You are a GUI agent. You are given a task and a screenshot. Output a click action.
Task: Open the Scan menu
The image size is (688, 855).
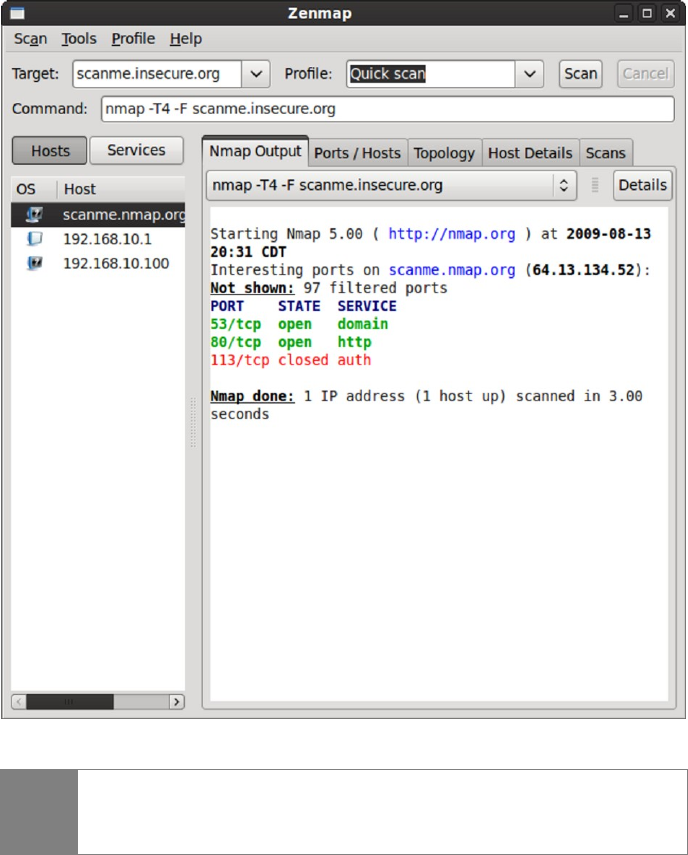point(31,39)
